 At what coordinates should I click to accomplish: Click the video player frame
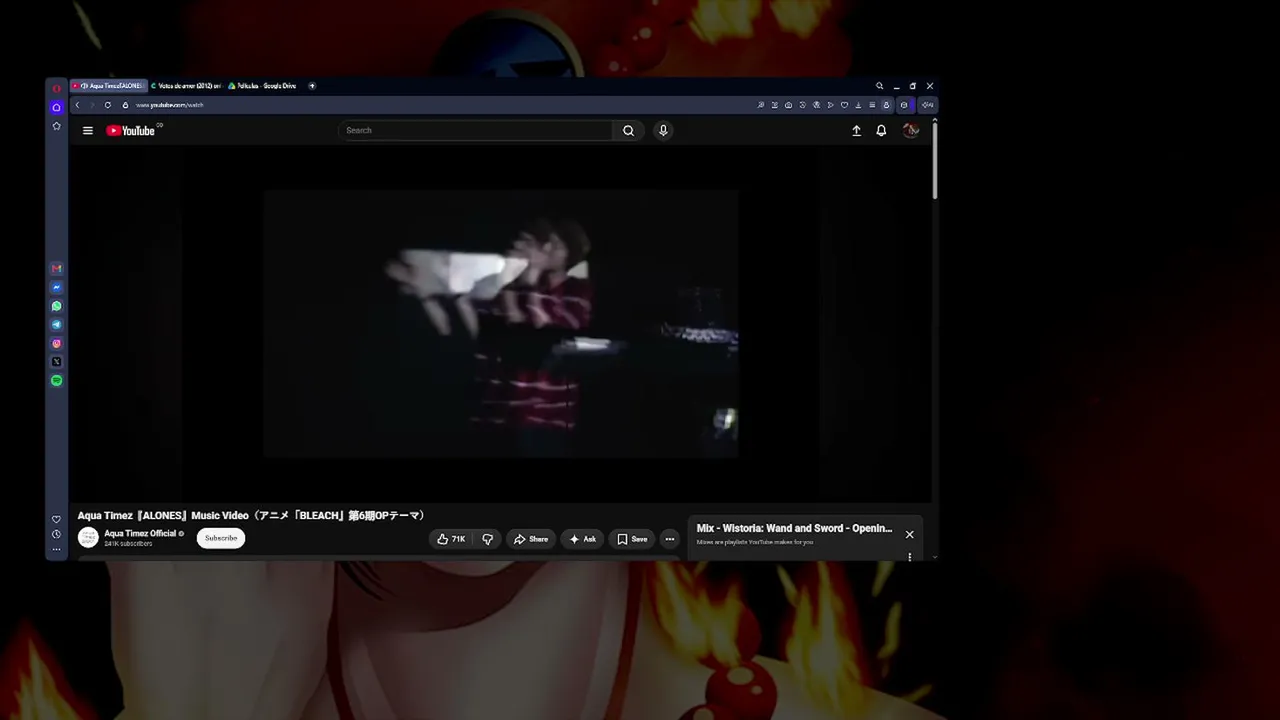click(501, 324)
